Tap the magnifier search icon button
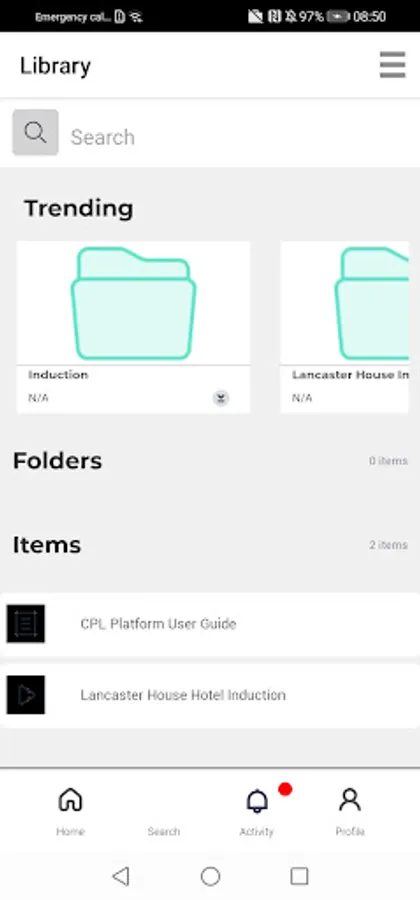The height and width of the screenshot is (900, 420). pyautogui.click(x=36, y=133)
